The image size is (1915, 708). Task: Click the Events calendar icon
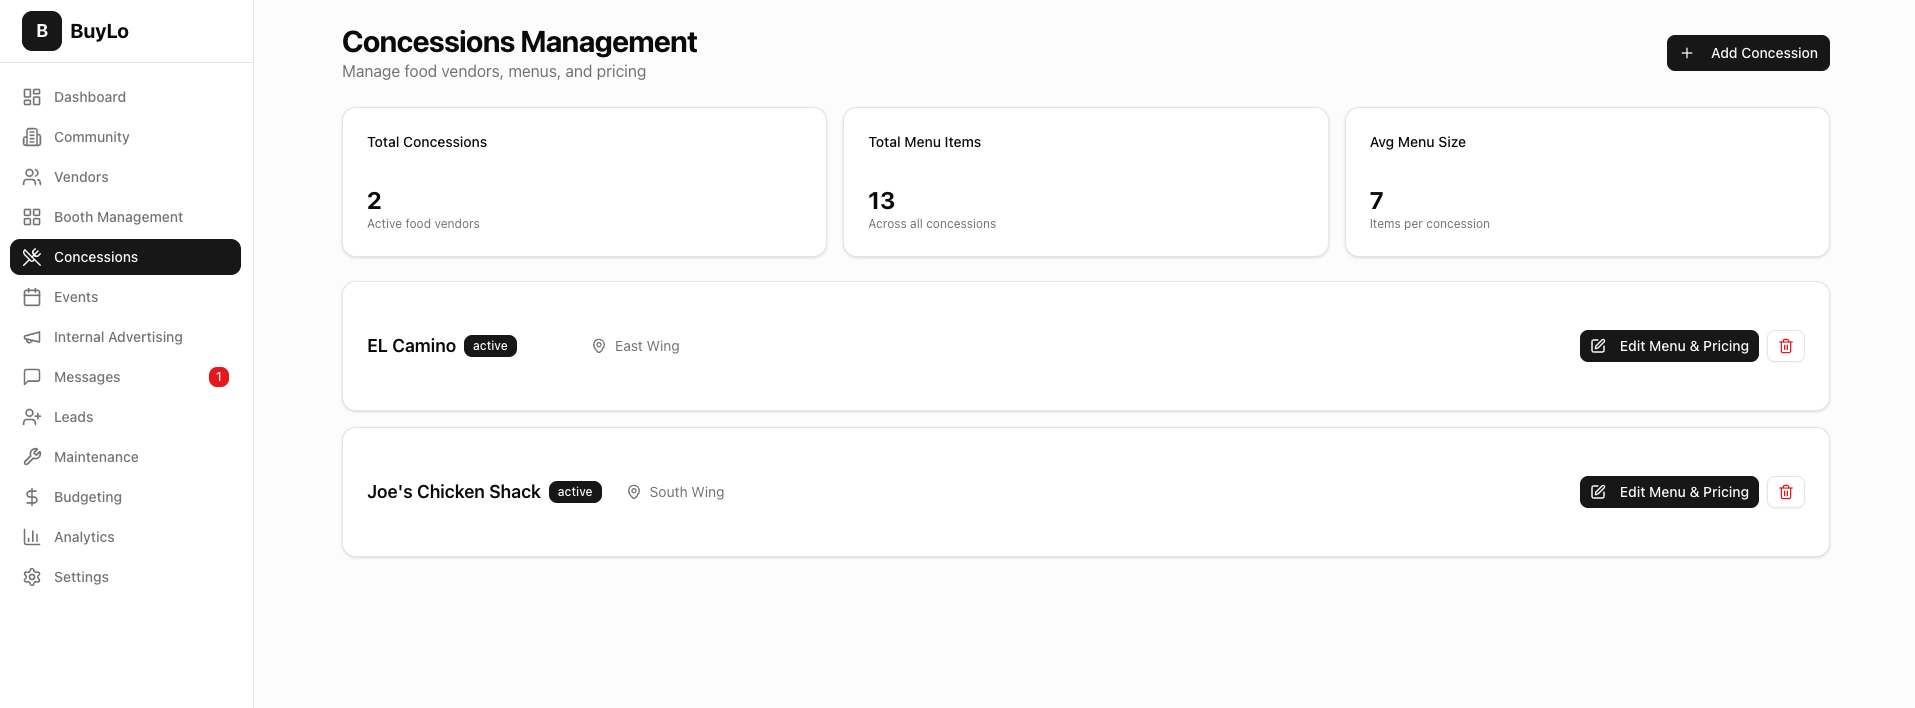coord(32,297)
